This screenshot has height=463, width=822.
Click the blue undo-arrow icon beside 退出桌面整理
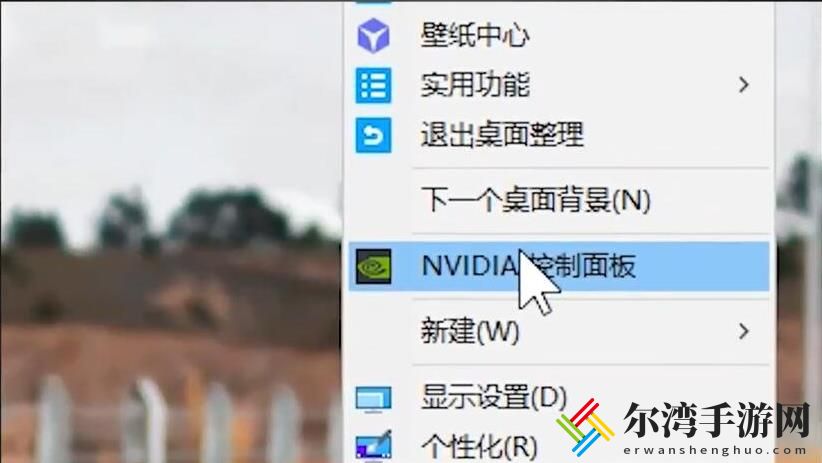click(x=373, y=135)
